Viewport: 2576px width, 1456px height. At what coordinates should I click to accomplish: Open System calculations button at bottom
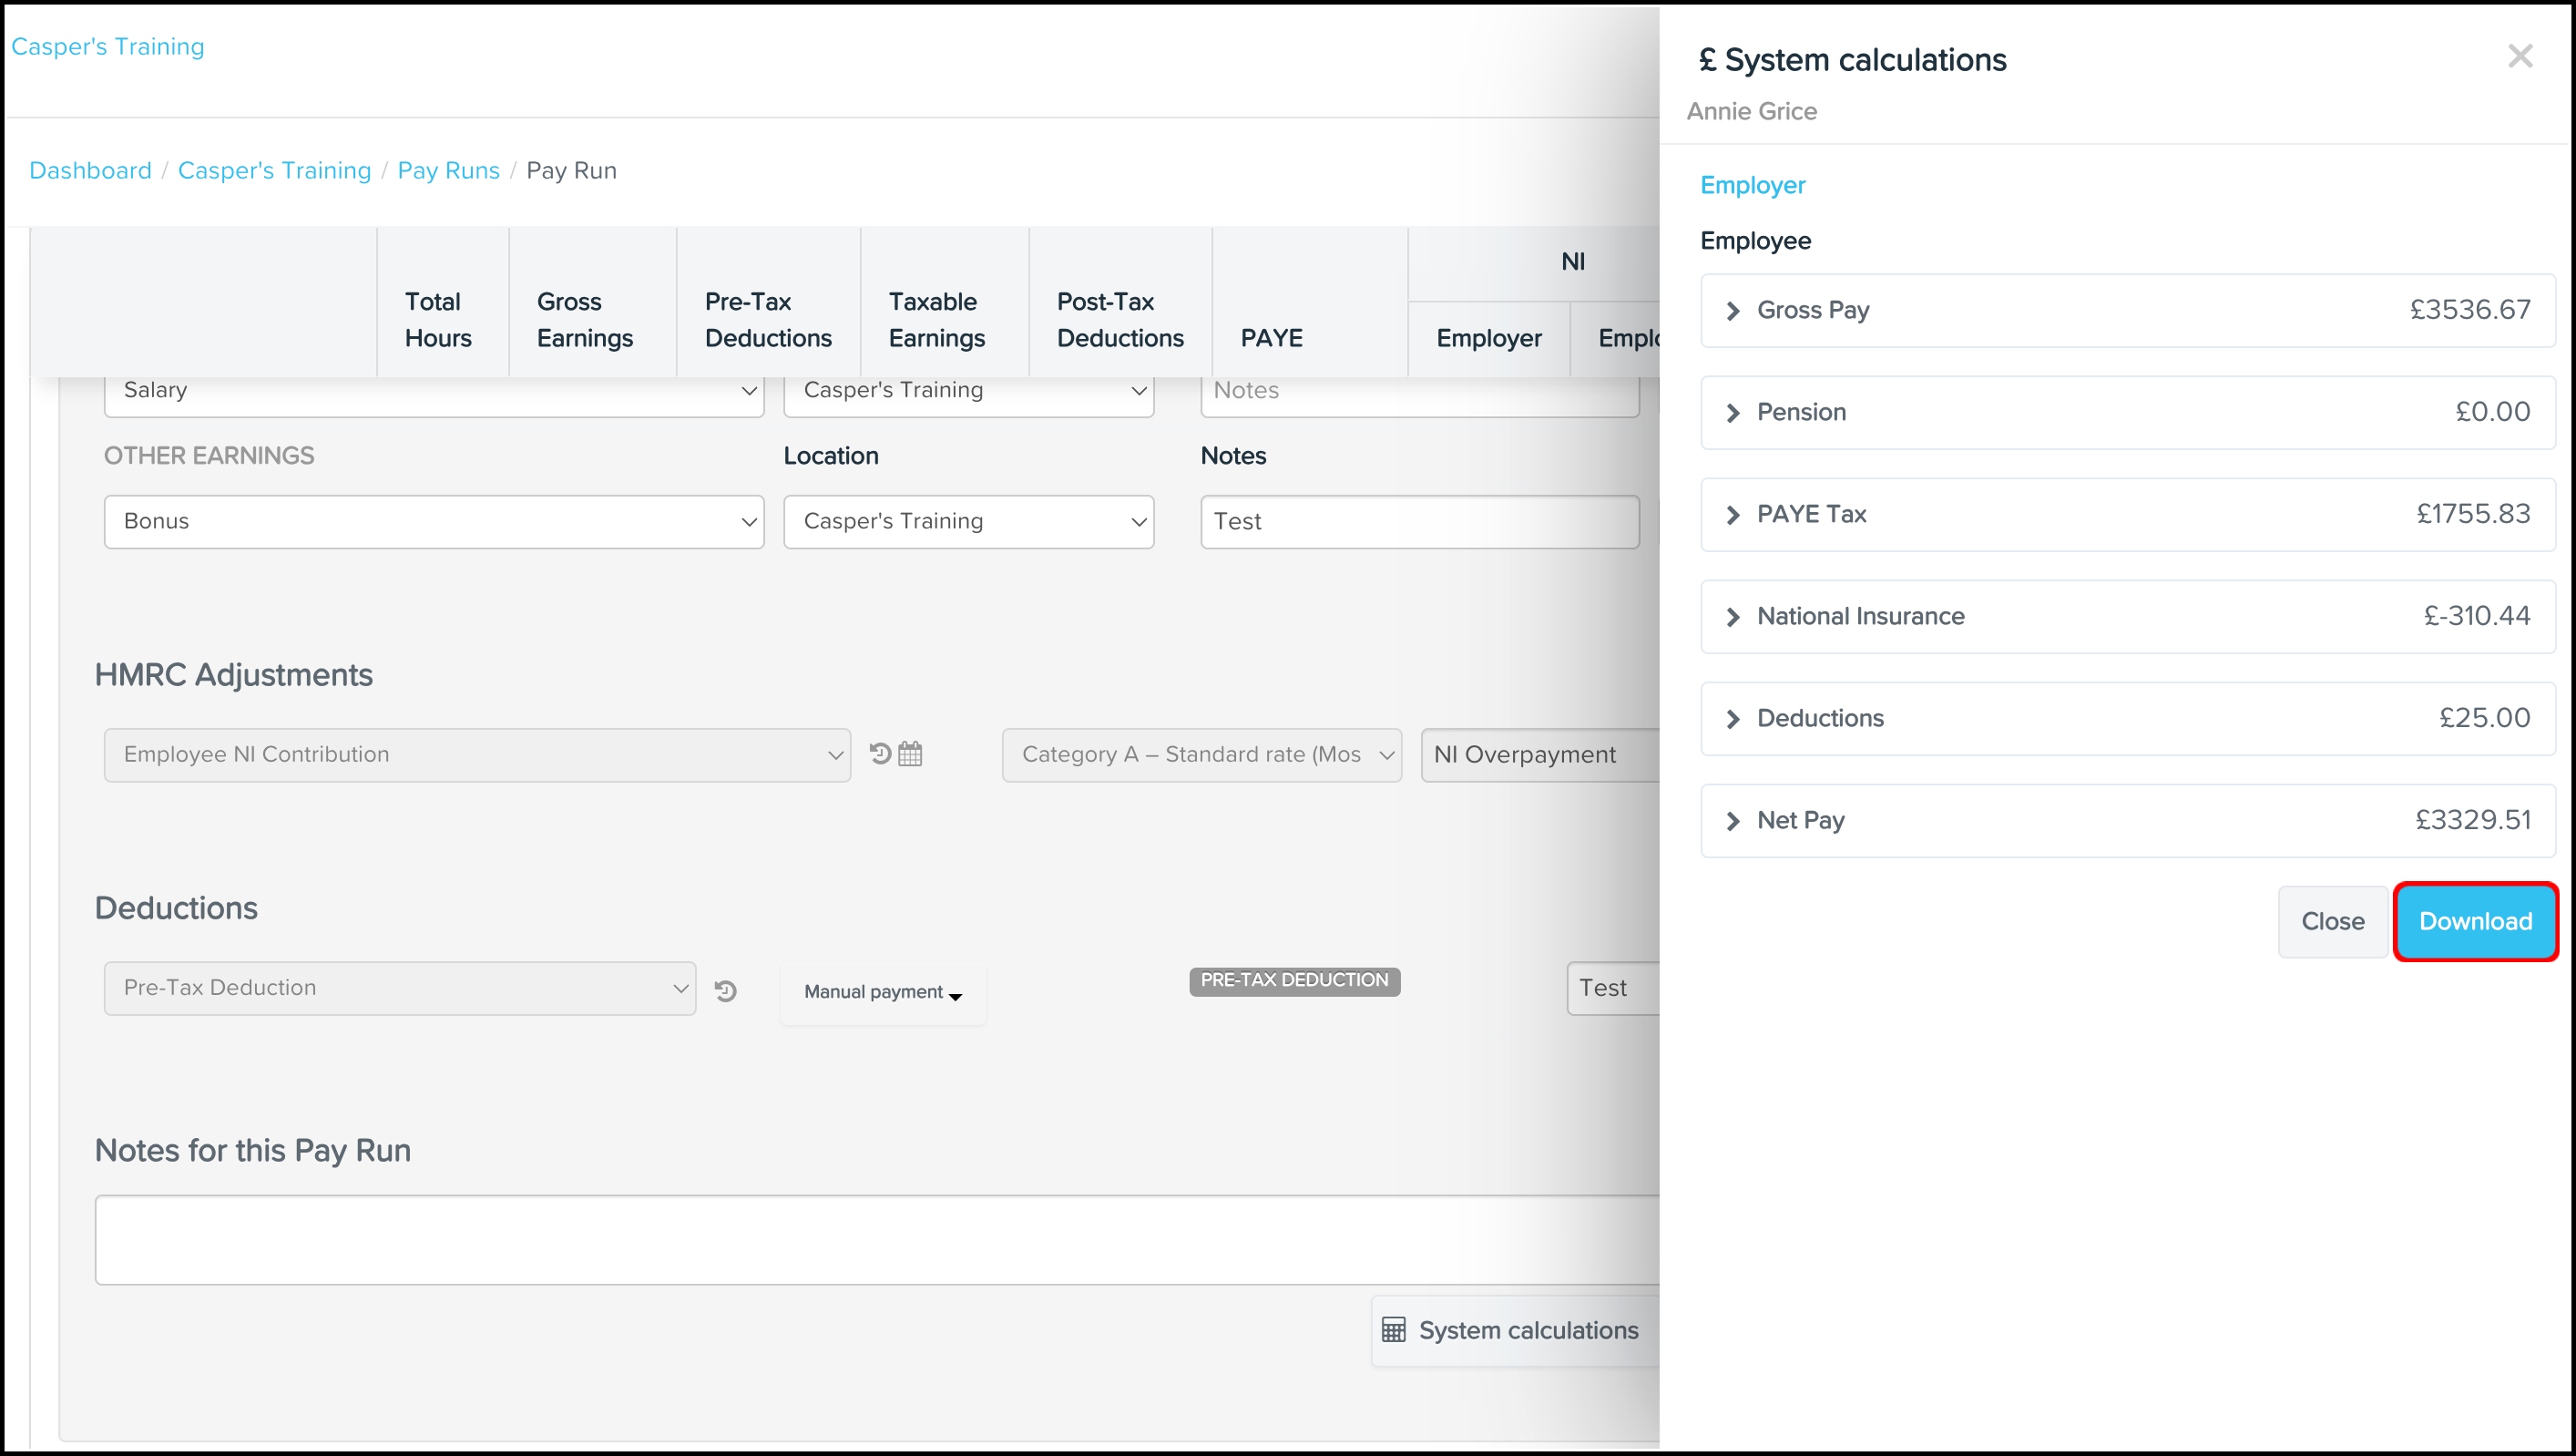point(1515,1330)
